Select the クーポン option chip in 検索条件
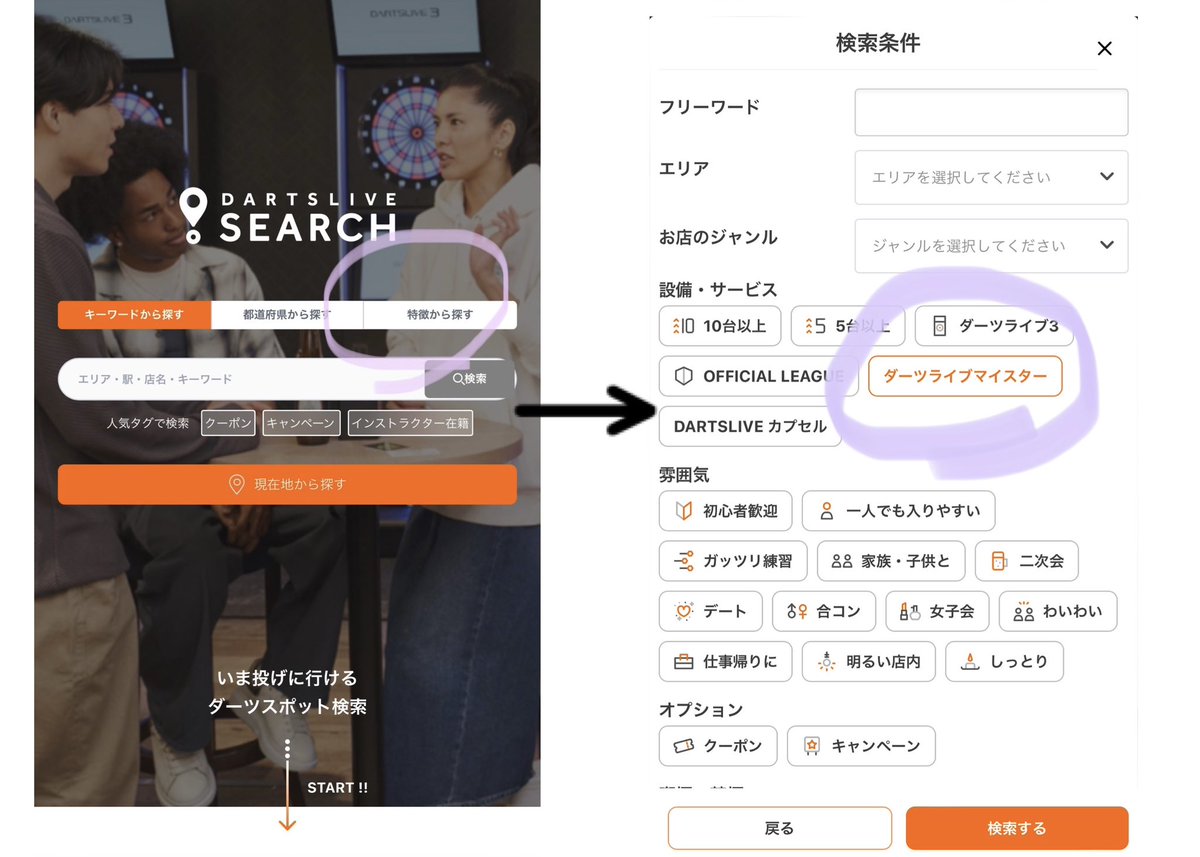The image size is (1200, 857). [x=718, y=746]
